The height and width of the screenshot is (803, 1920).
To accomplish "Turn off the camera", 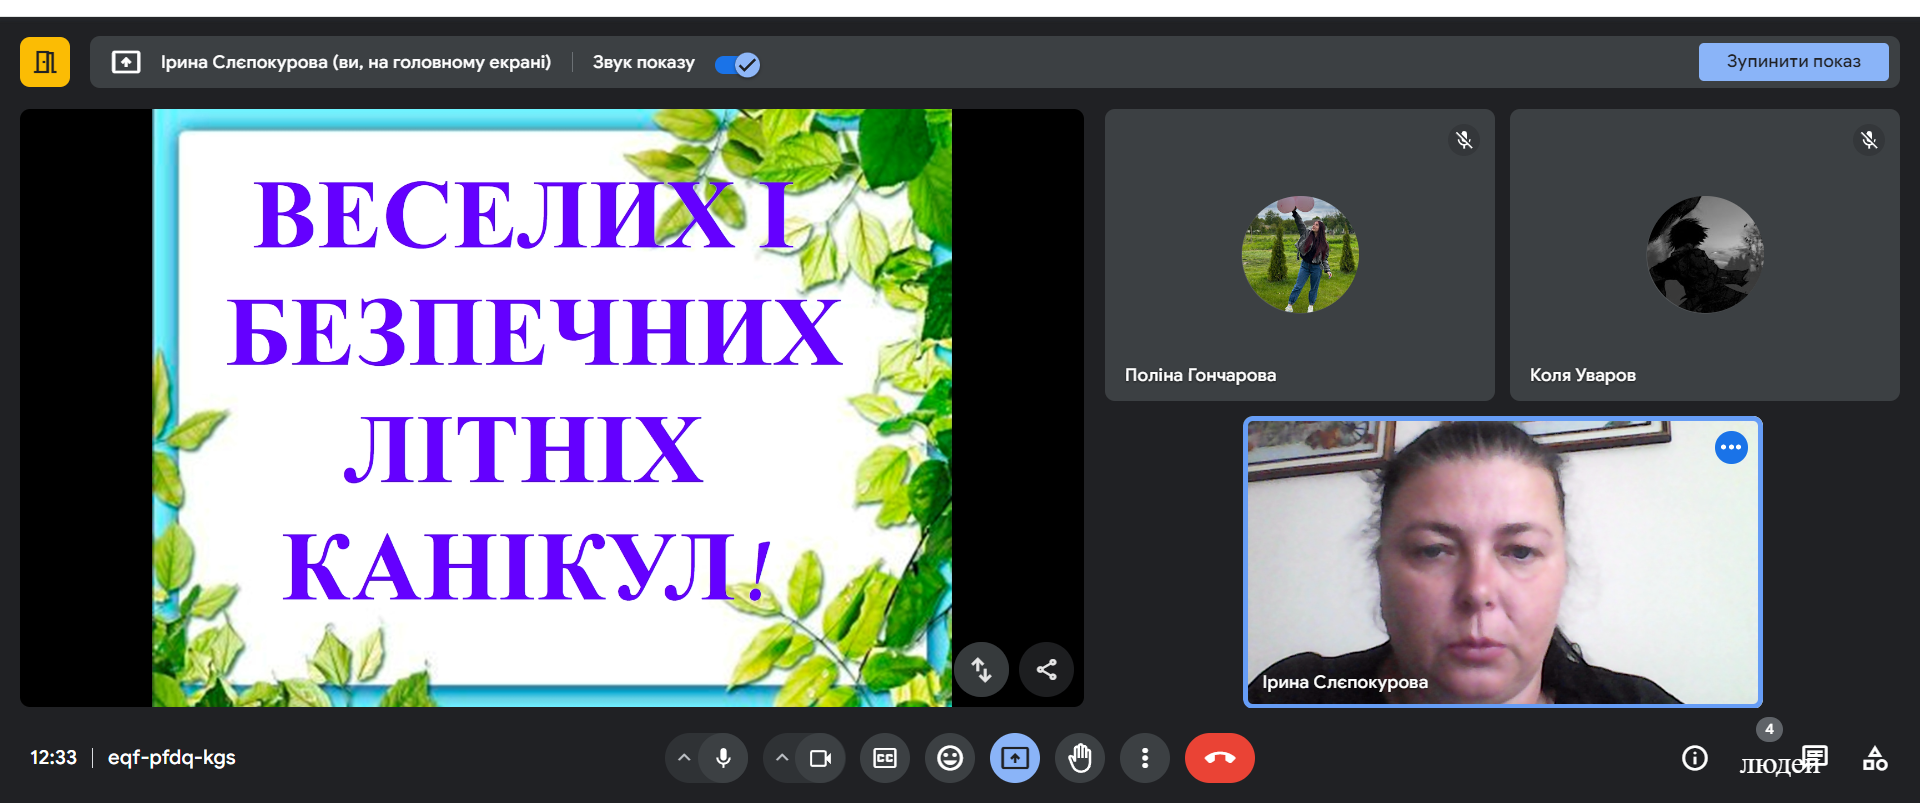I will pos(820,758).
